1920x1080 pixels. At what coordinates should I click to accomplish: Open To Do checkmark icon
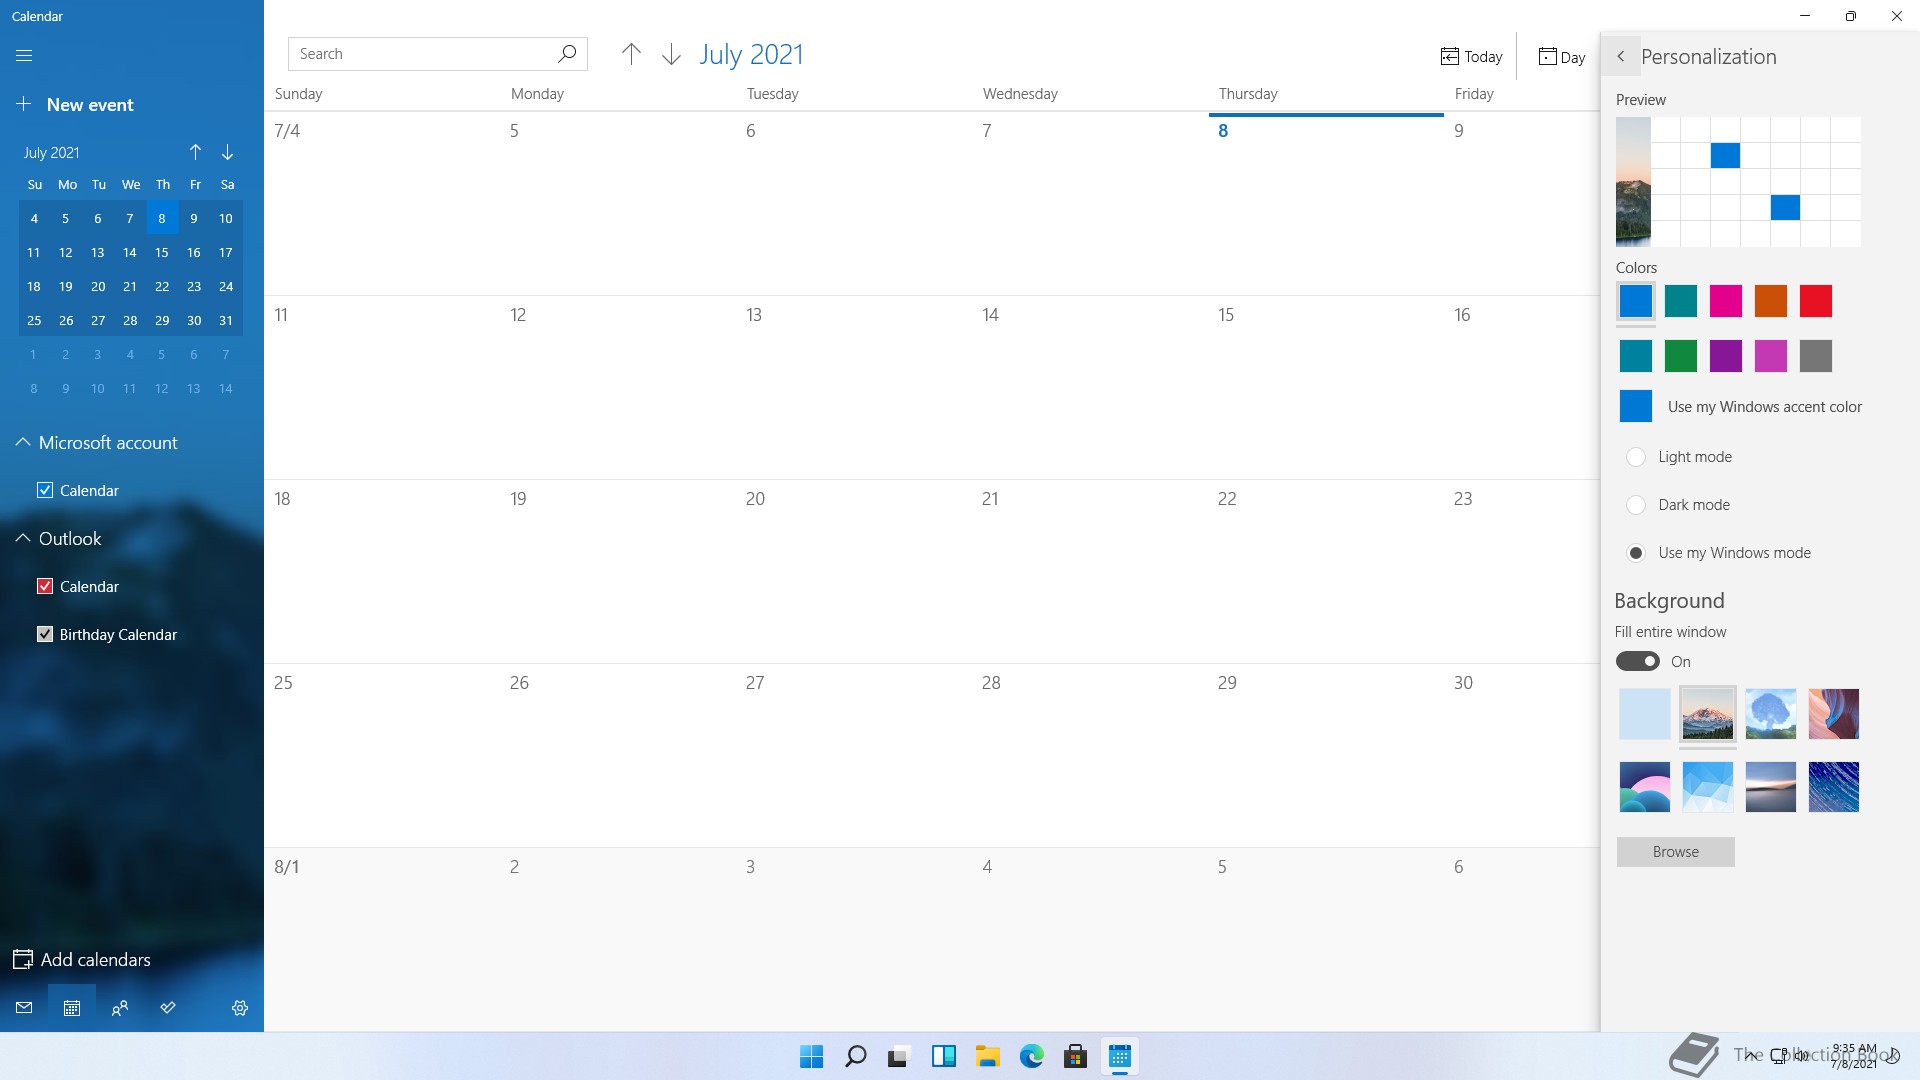pyautogui.click(x=168, y=1008)
